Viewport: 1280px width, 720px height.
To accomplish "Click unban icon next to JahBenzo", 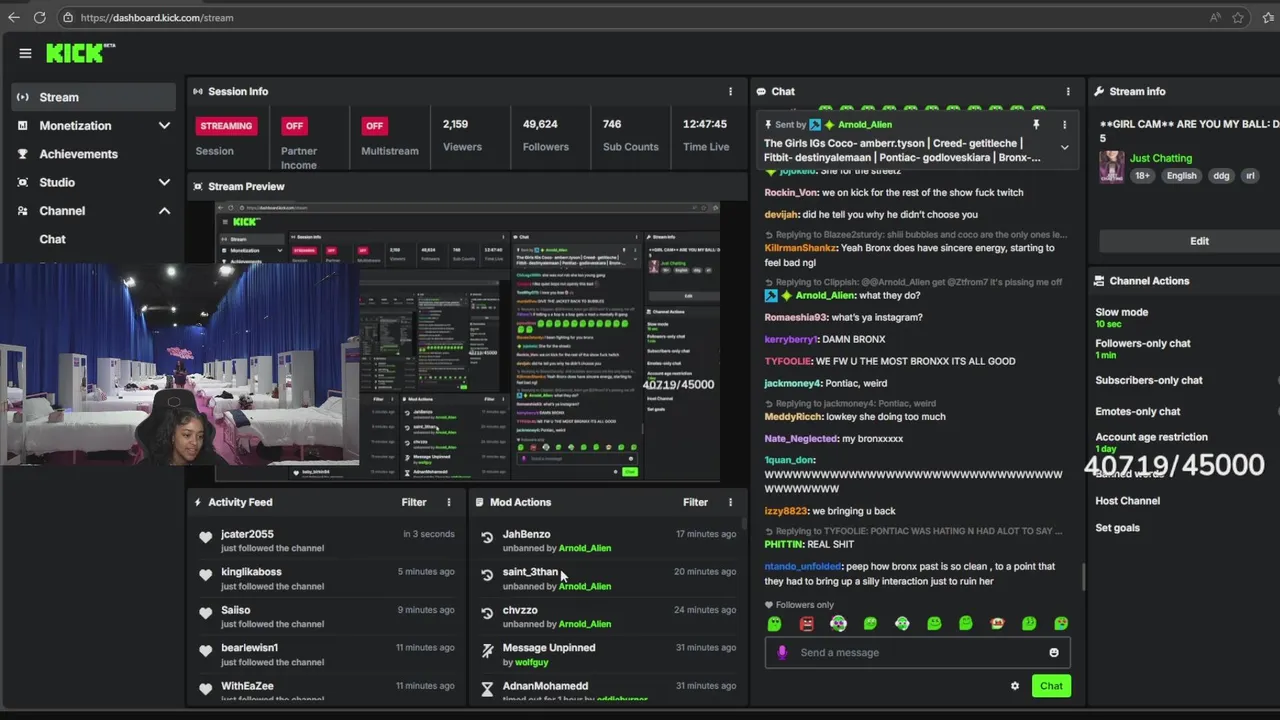I will pyautogui.click(x=487, y=538).
